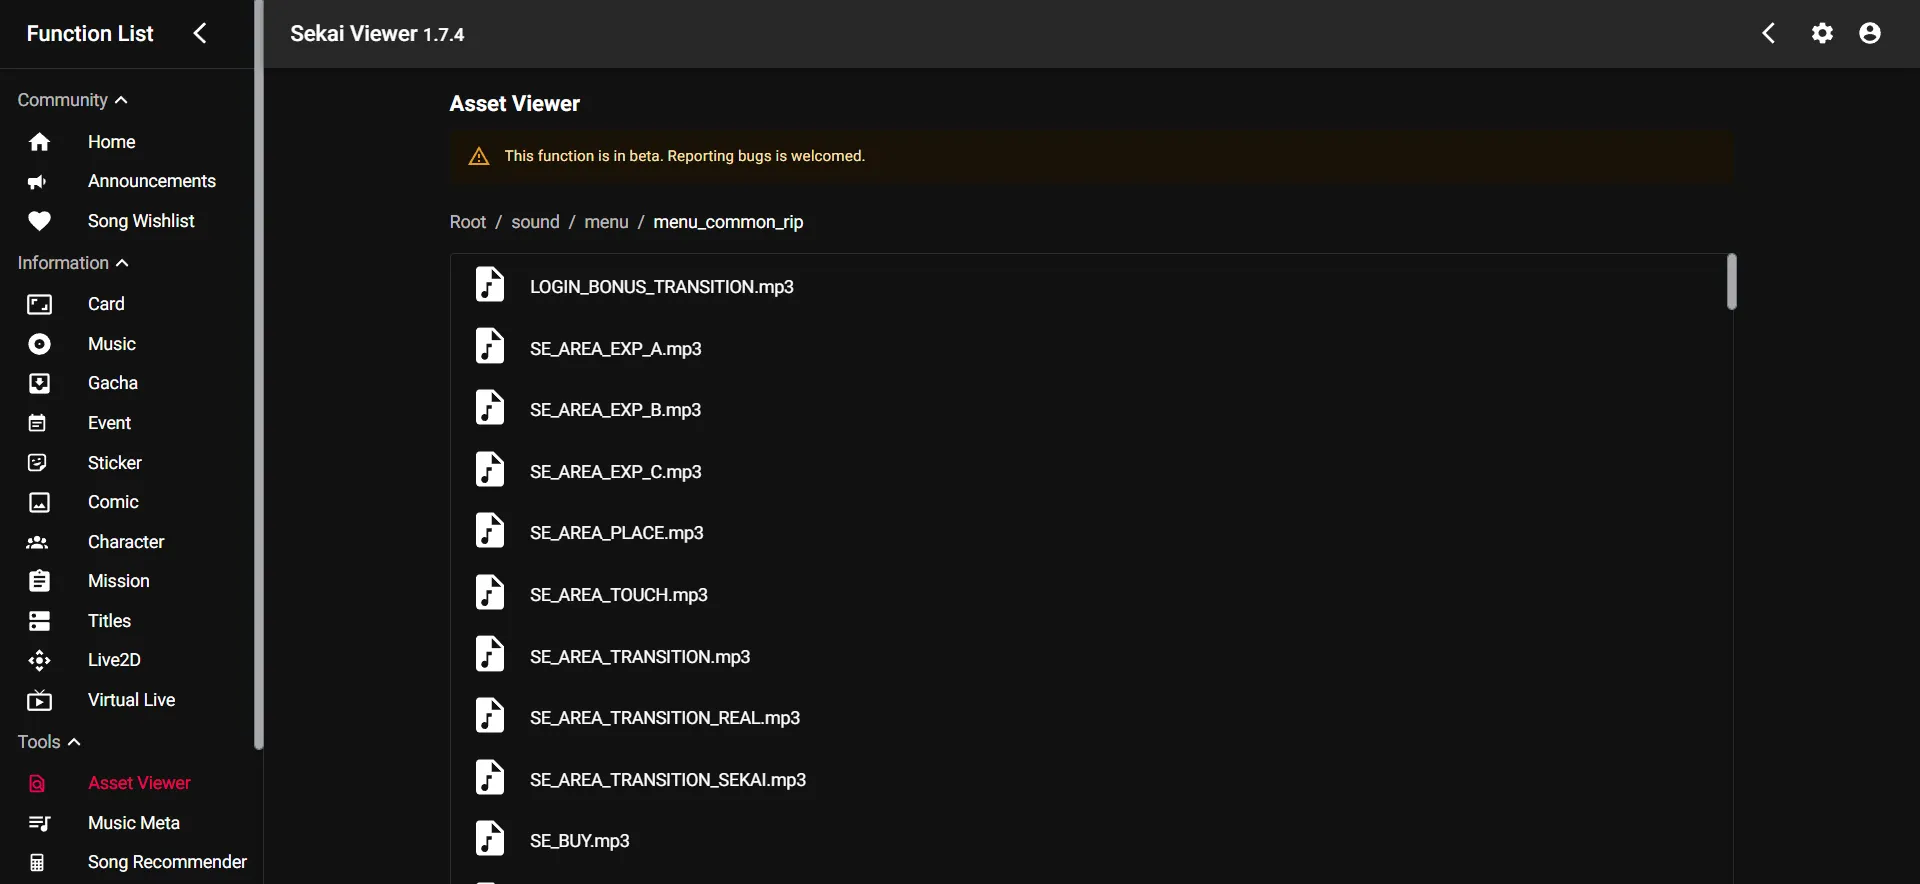
Task: Open LOGIN_BONUS_TRANSITION.mp3 file
Action: click(661, 287)
